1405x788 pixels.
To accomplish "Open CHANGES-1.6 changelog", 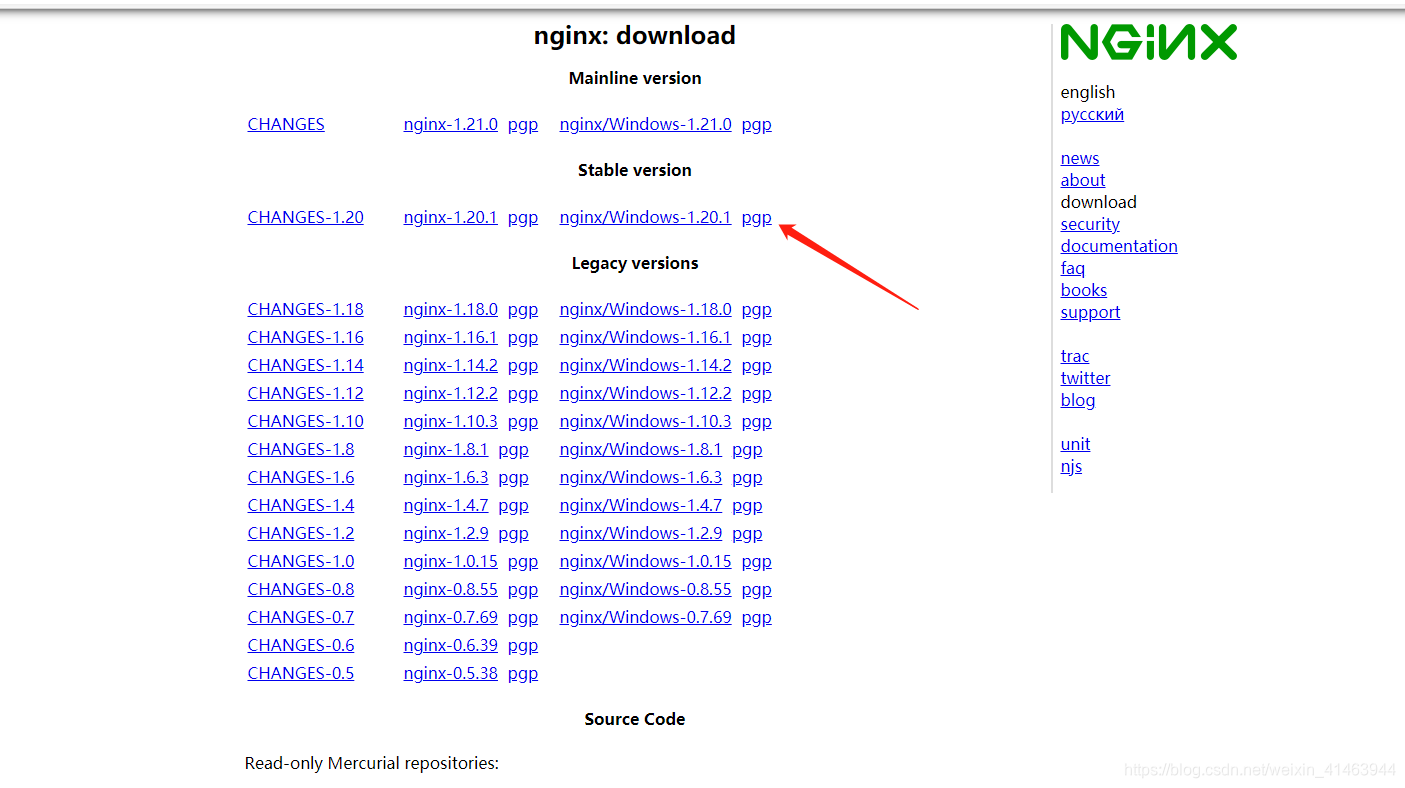I will (301, 477).
